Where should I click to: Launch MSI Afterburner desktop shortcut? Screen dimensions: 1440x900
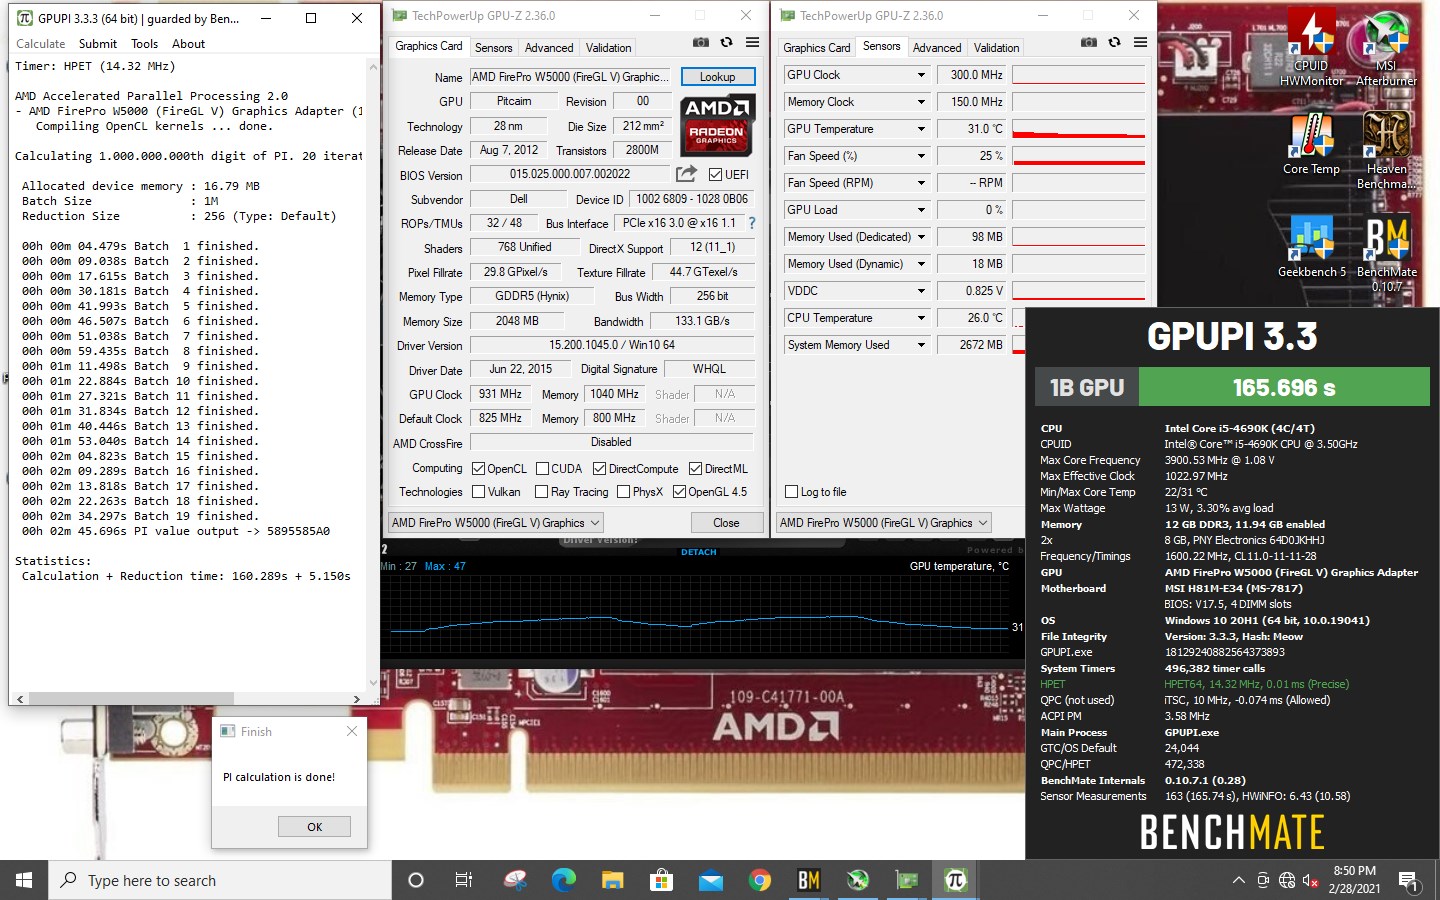(1386, 47)
